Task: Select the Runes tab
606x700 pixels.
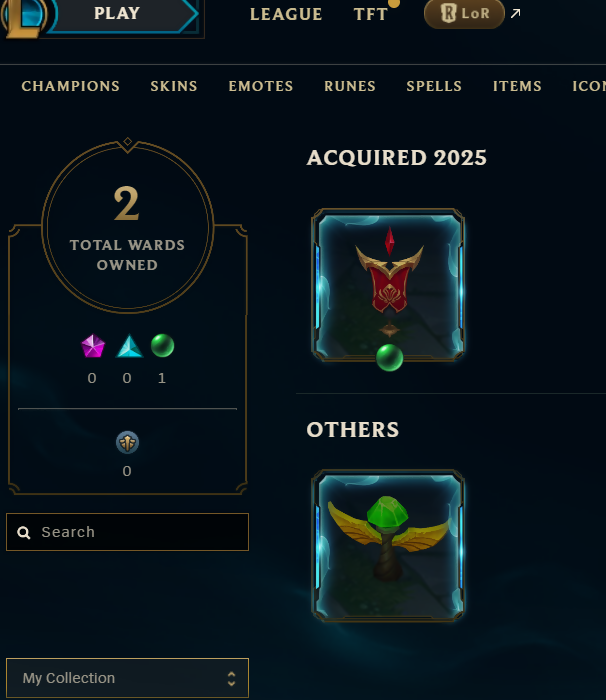Action: [x=350, y=86]
